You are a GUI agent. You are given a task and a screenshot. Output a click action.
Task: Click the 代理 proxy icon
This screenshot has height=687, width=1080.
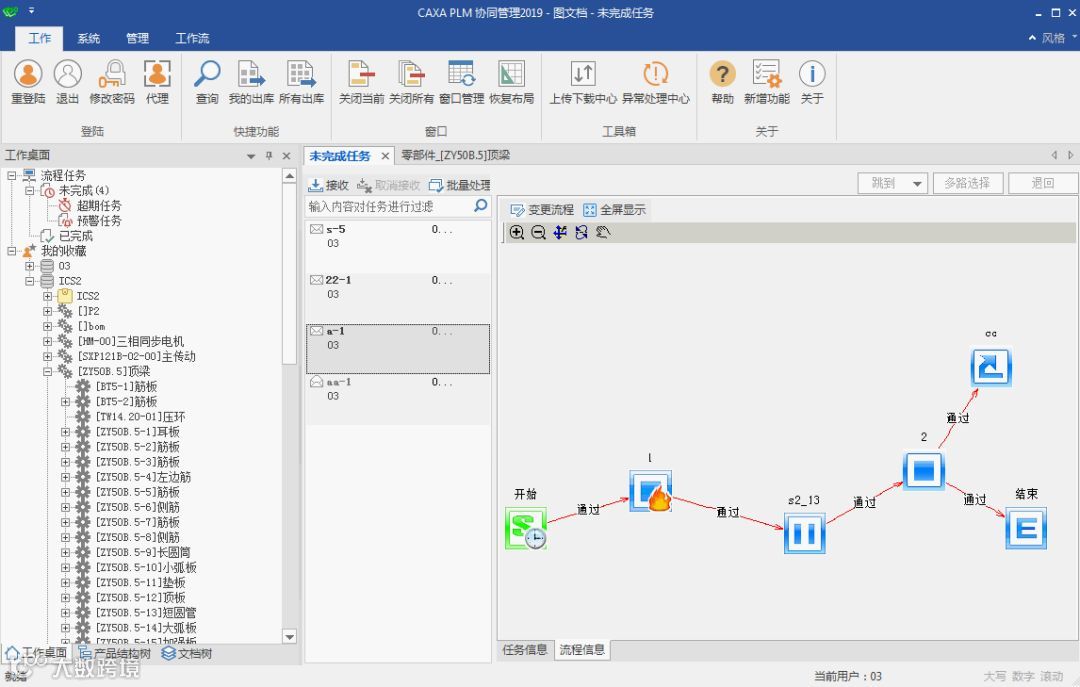[x=157, y=82]
